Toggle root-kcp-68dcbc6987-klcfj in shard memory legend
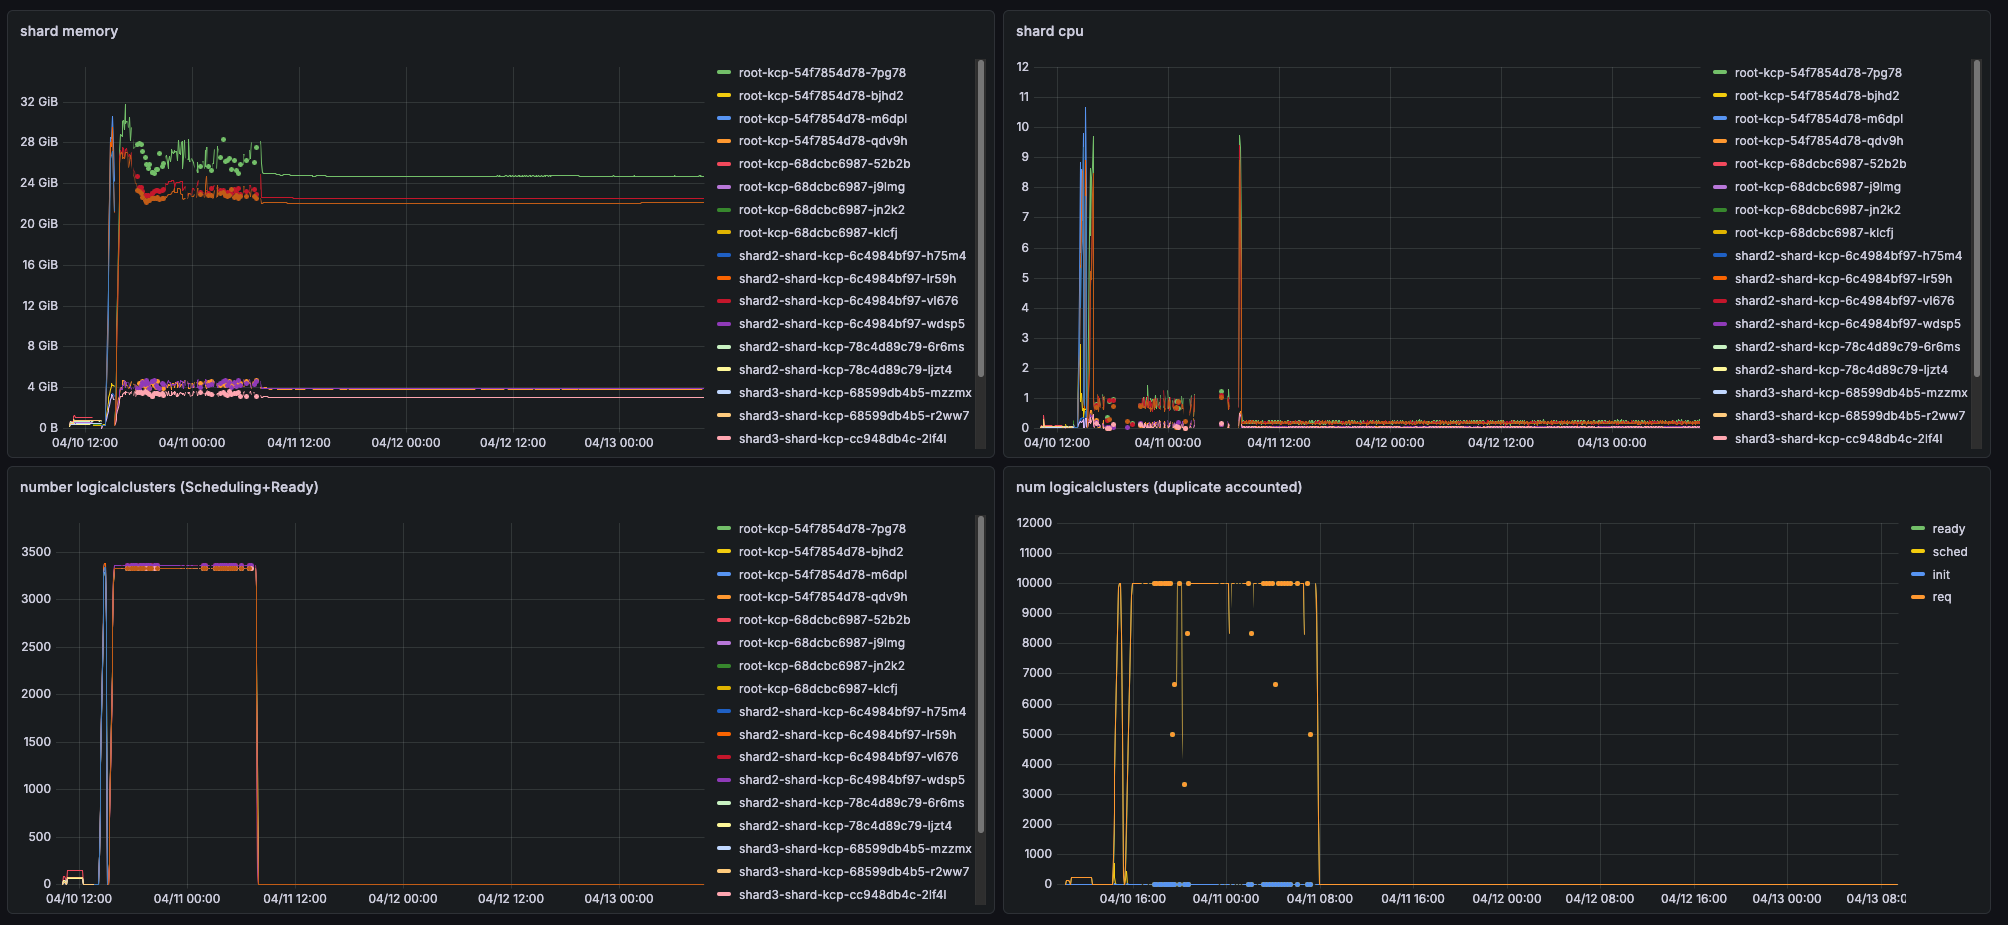2008x925 pixels. pyautogui.click(x=818, y=233)
